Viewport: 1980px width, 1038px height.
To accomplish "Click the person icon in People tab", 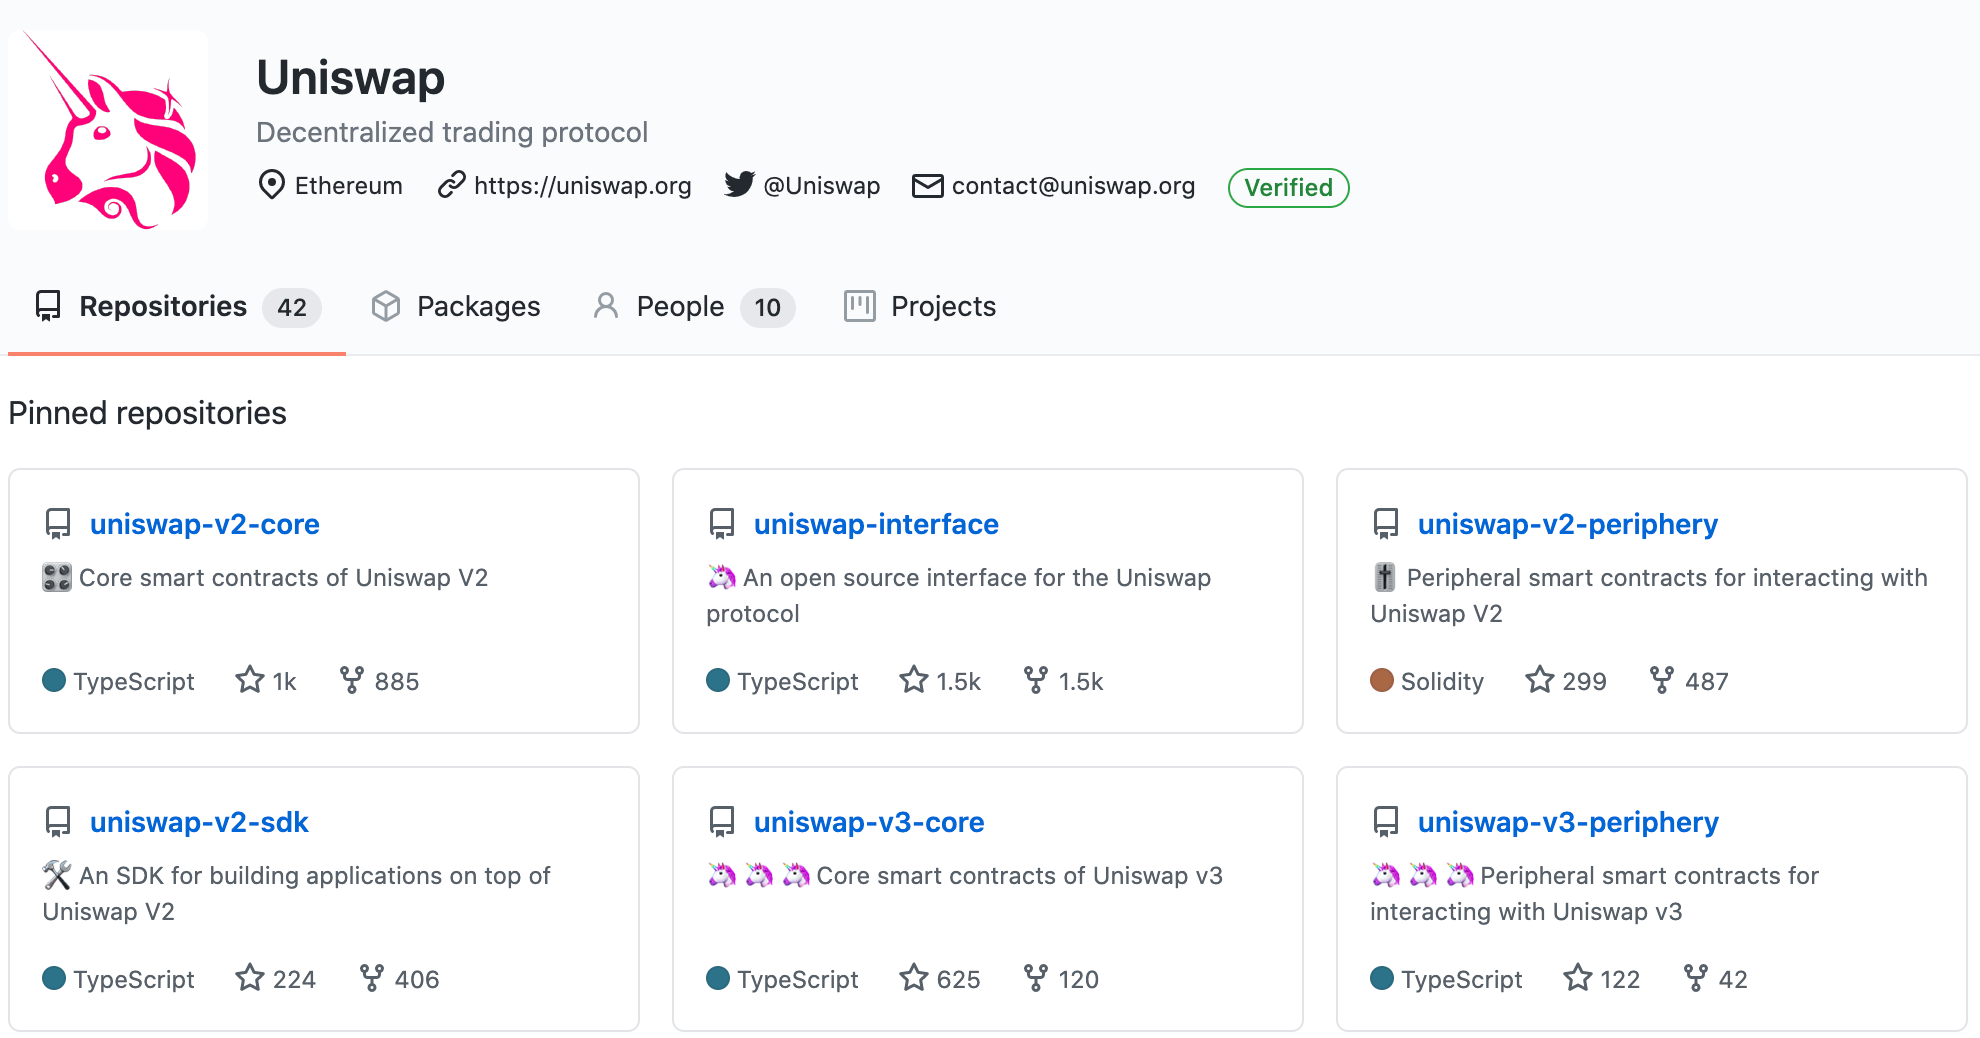I will click(x=605, y=306).
